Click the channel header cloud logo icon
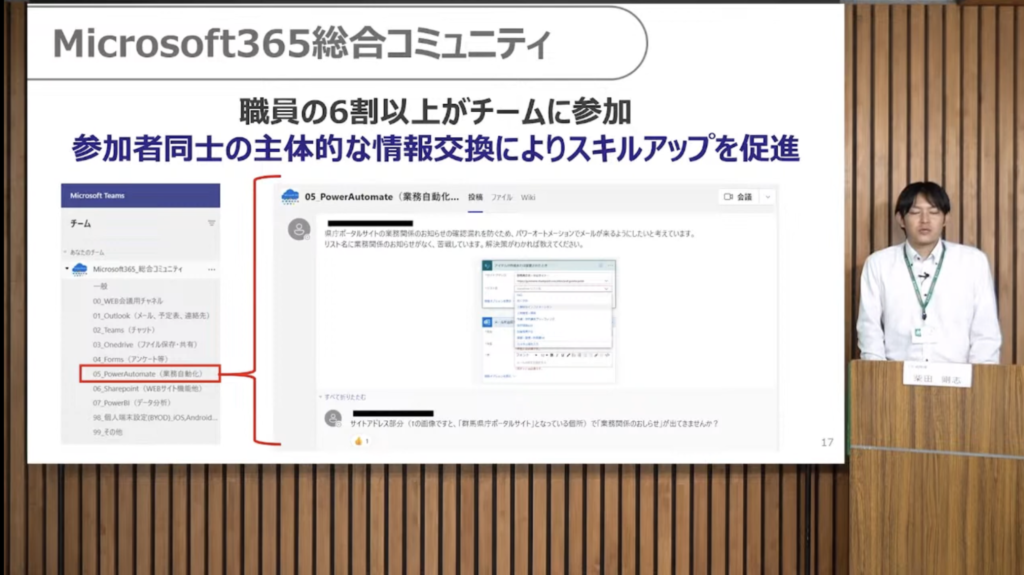1024x575 pixels. point(290,197)
